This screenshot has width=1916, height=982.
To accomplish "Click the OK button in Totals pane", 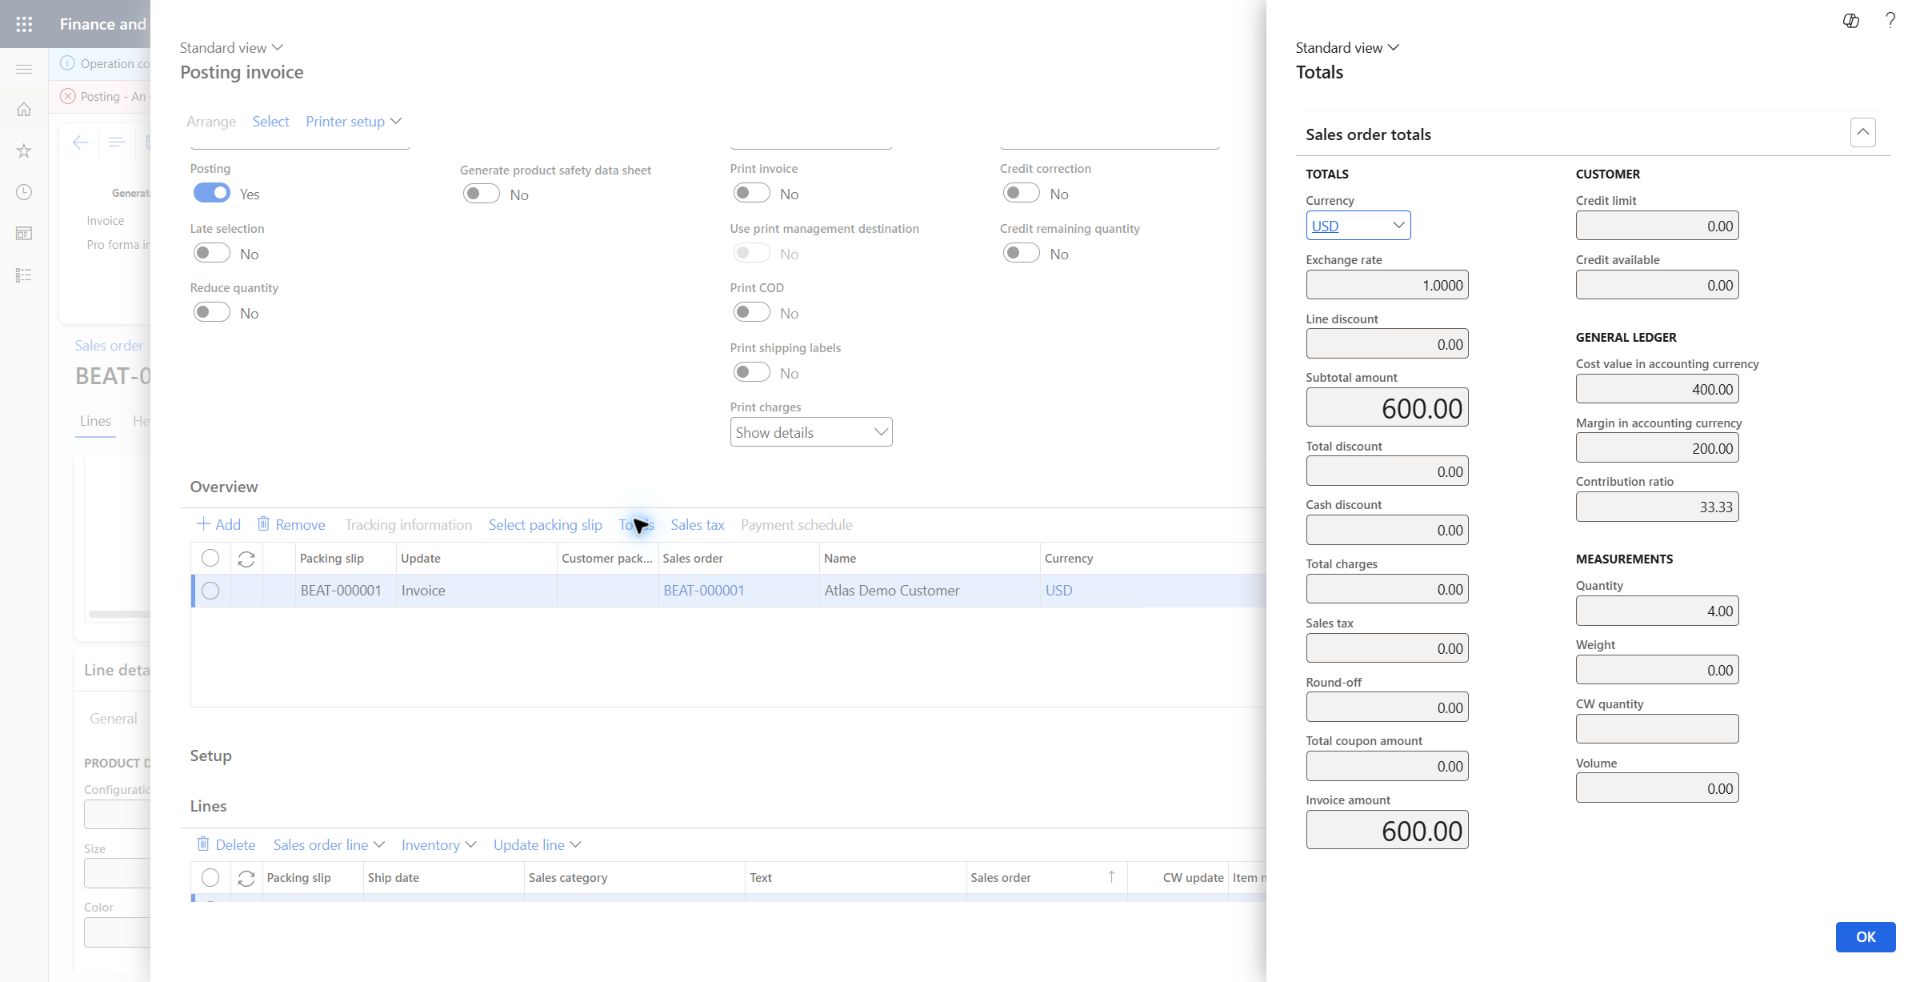I will 1865,937.
